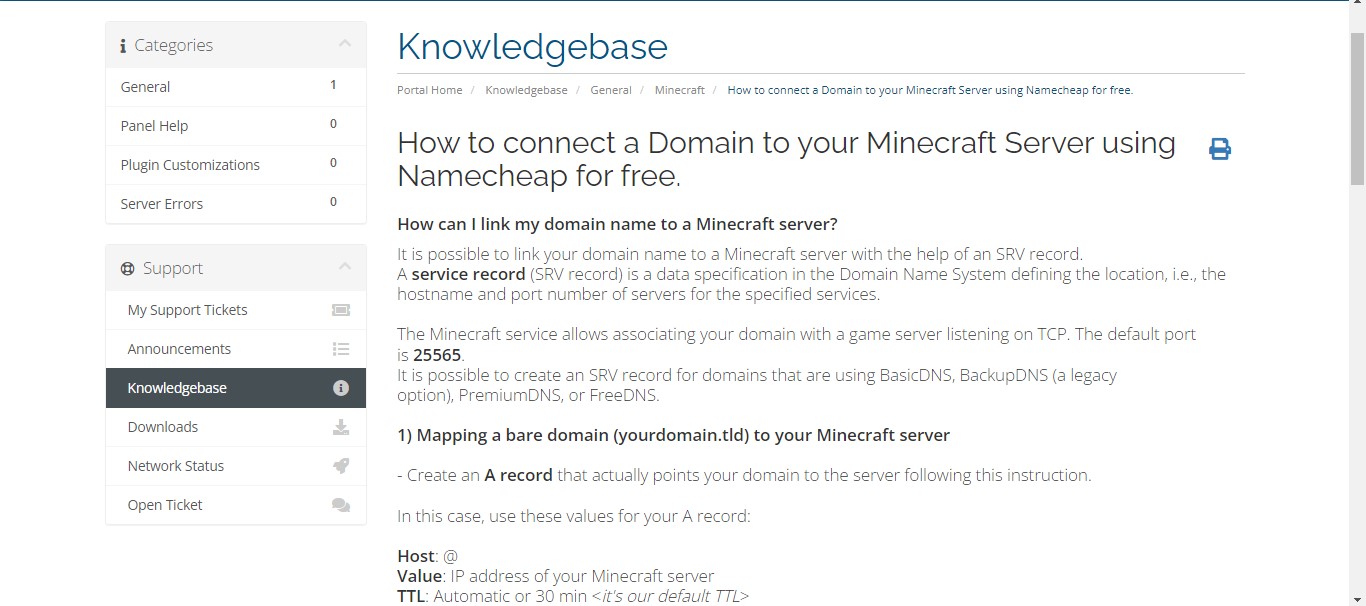Open the General category
This screenshot has height=606, width=1366.
pos(146,87)
